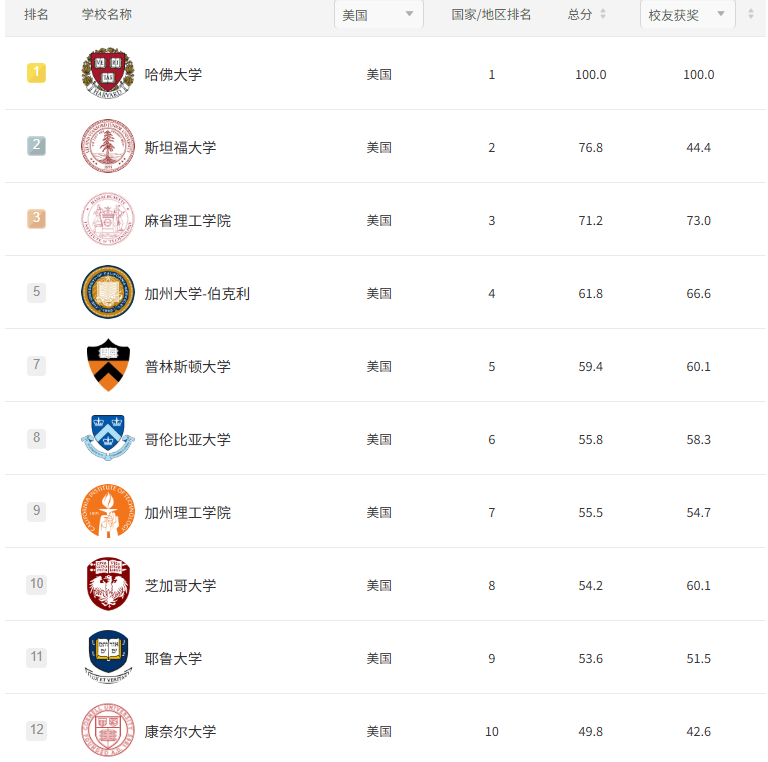Click the yellow rank 1 badge
This screenshot has height=762, width=768.
(x=36, y=72)
